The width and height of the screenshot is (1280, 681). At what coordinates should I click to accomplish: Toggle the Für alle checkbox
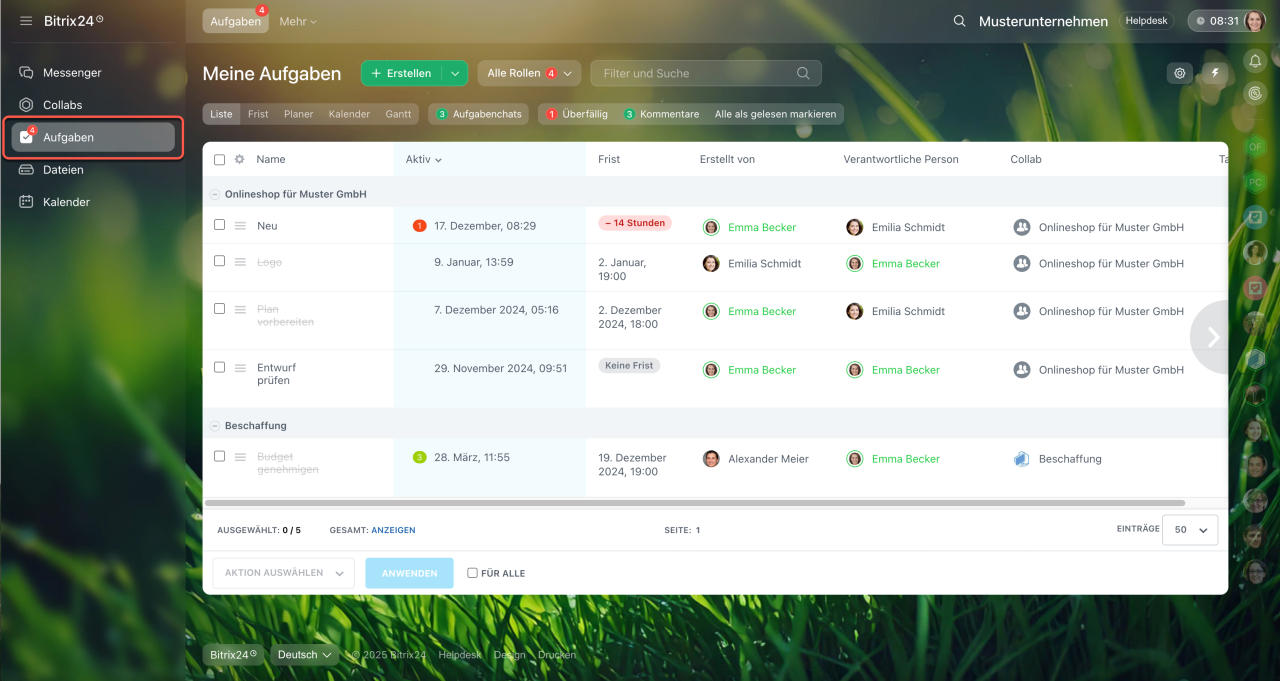473,573
